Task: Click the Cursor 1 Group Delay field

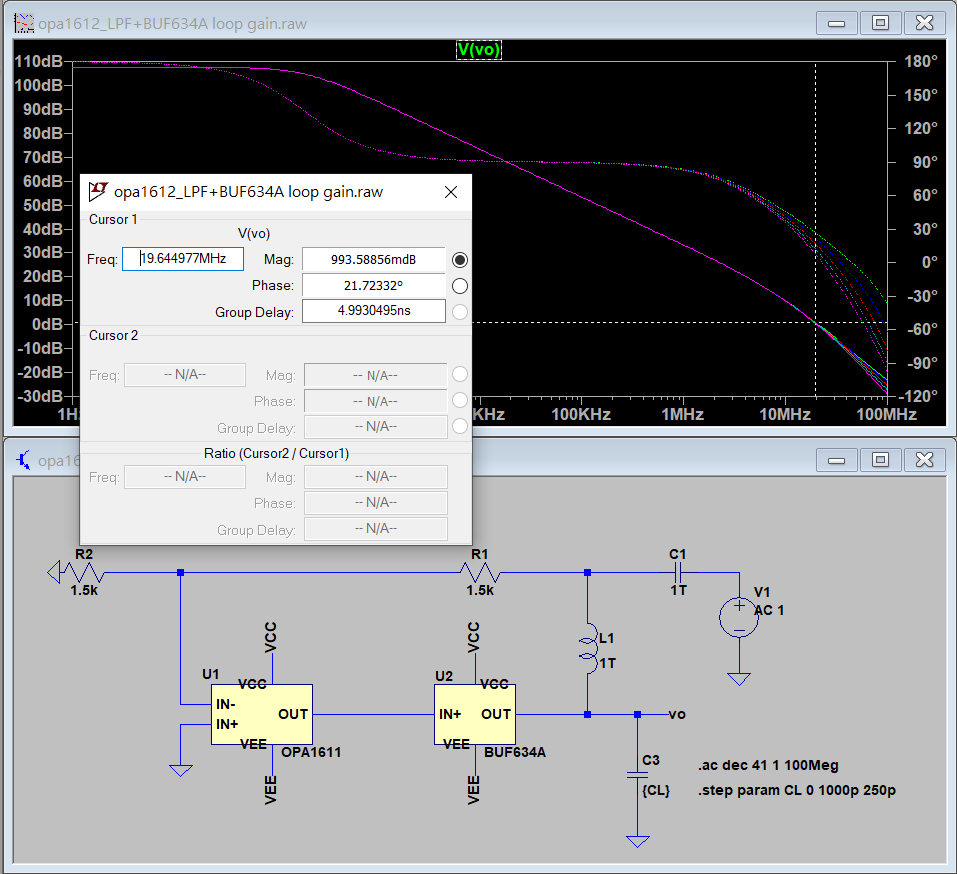Action: coord(374,311)
